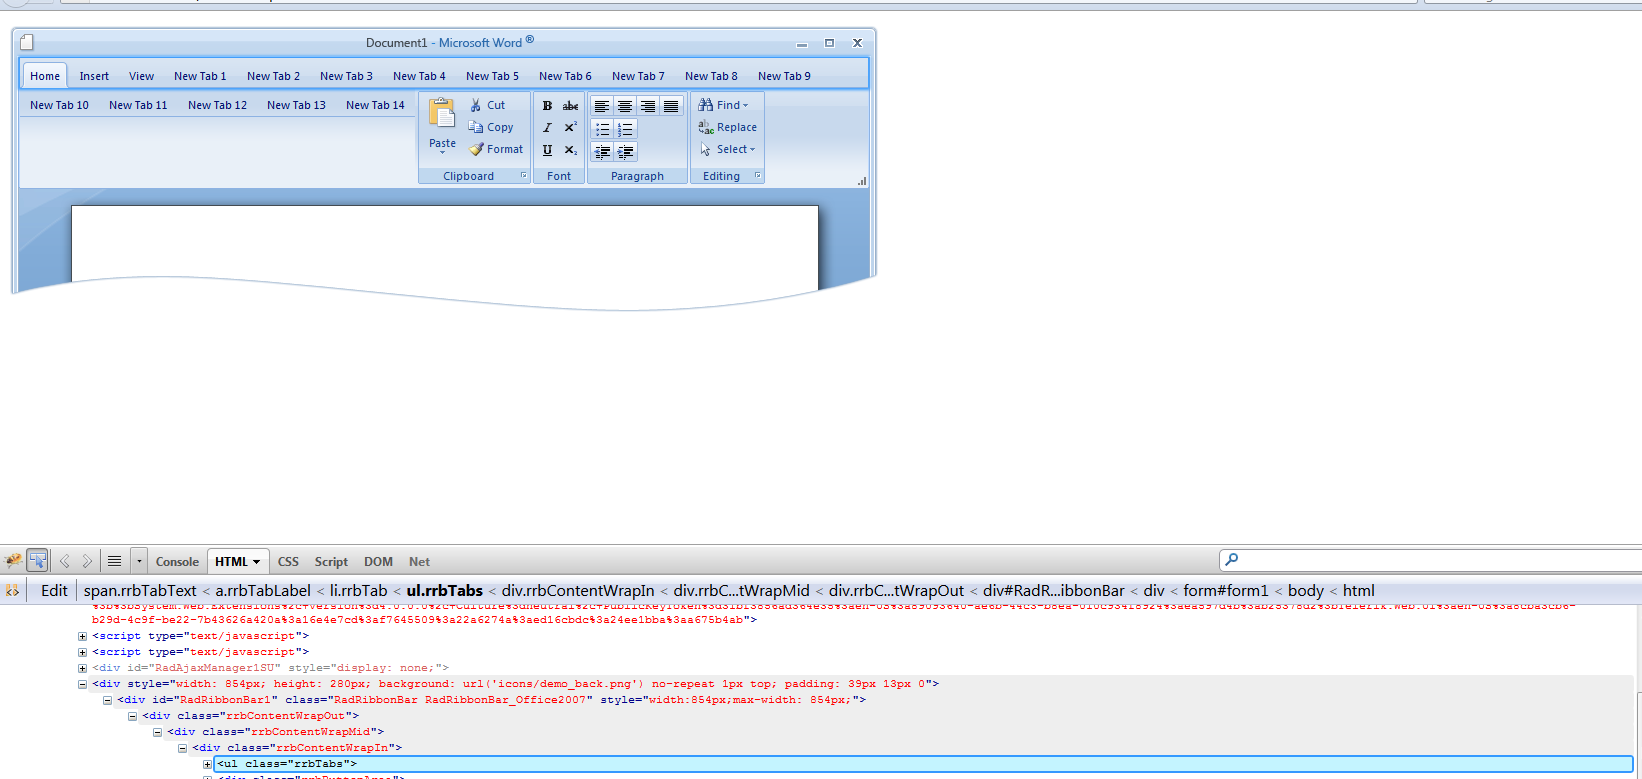Image resolution: width=1642 pixels, height=779 pixels.
Task: Click the Cut scissors button
Action: (487, 105)
